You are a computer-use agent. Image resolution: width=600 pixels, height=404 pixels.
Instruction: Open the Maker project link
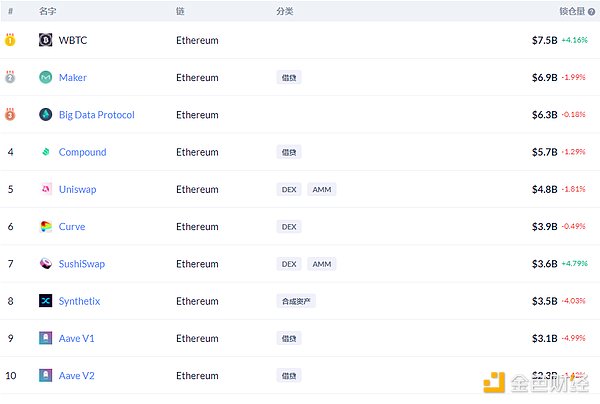pos(73,77)
